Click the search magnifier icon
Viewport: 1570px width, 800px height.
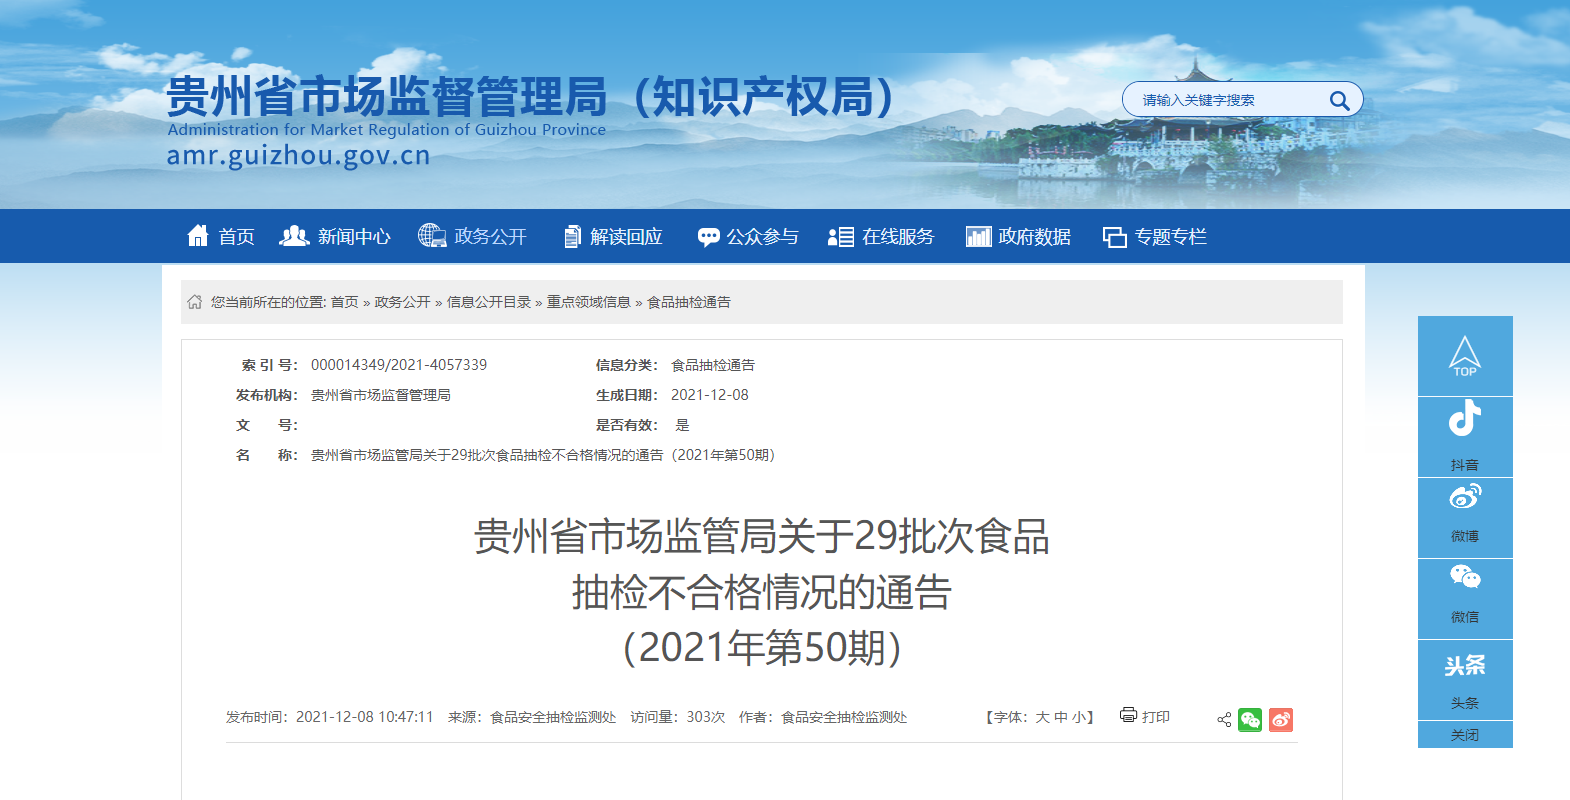[1339, 100]
